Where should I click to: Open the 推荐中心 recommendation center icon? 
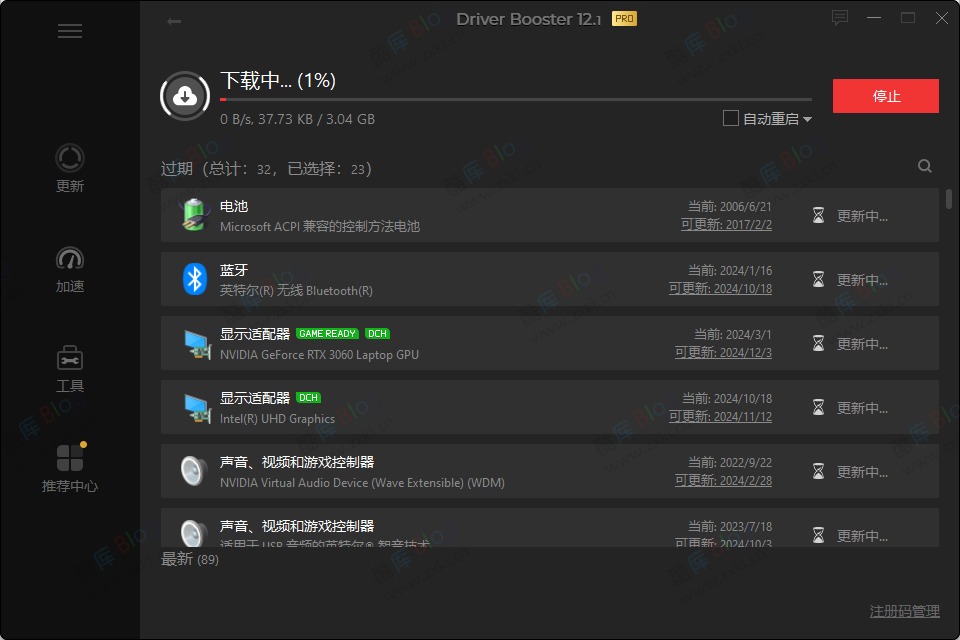pos(70,457)
